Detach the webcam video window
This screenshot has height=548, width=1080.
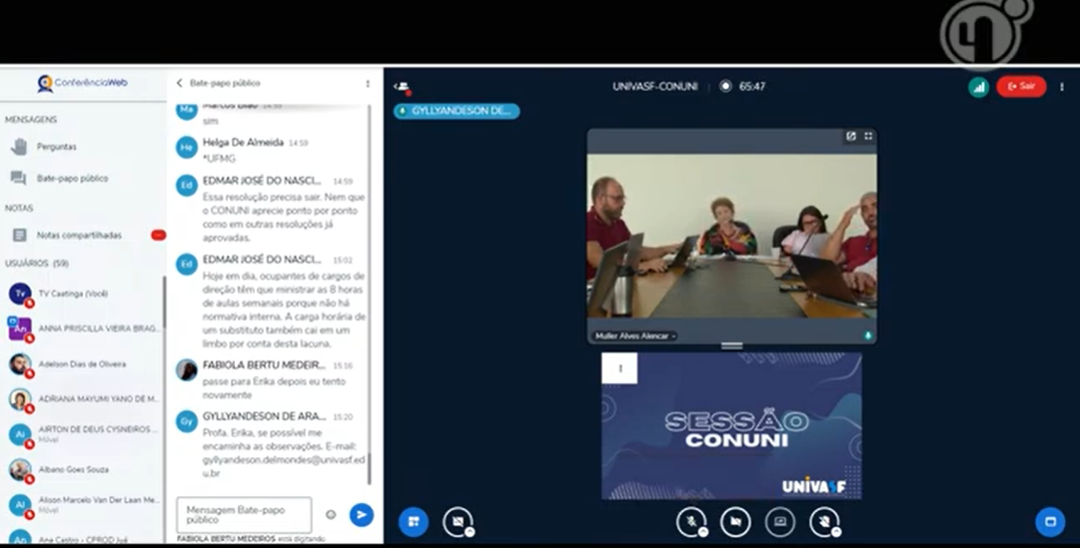851,136
